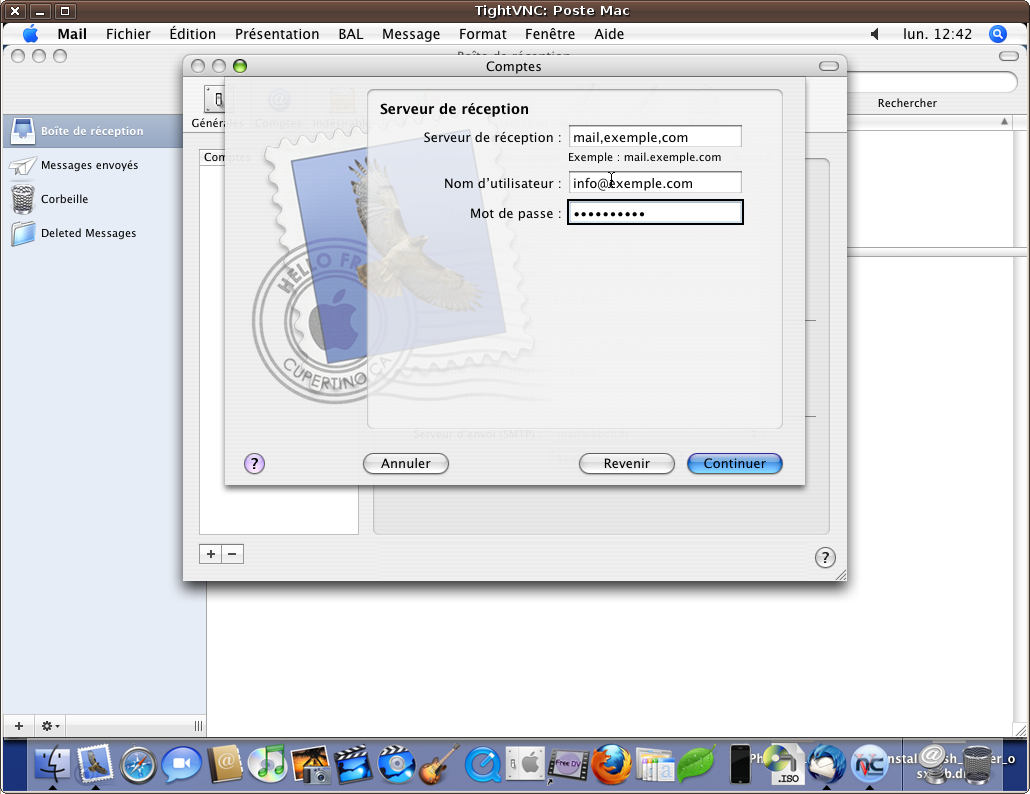Launch iTunes from the Dock
This screenshot has width=1030, height=794.
coord(267,764)
